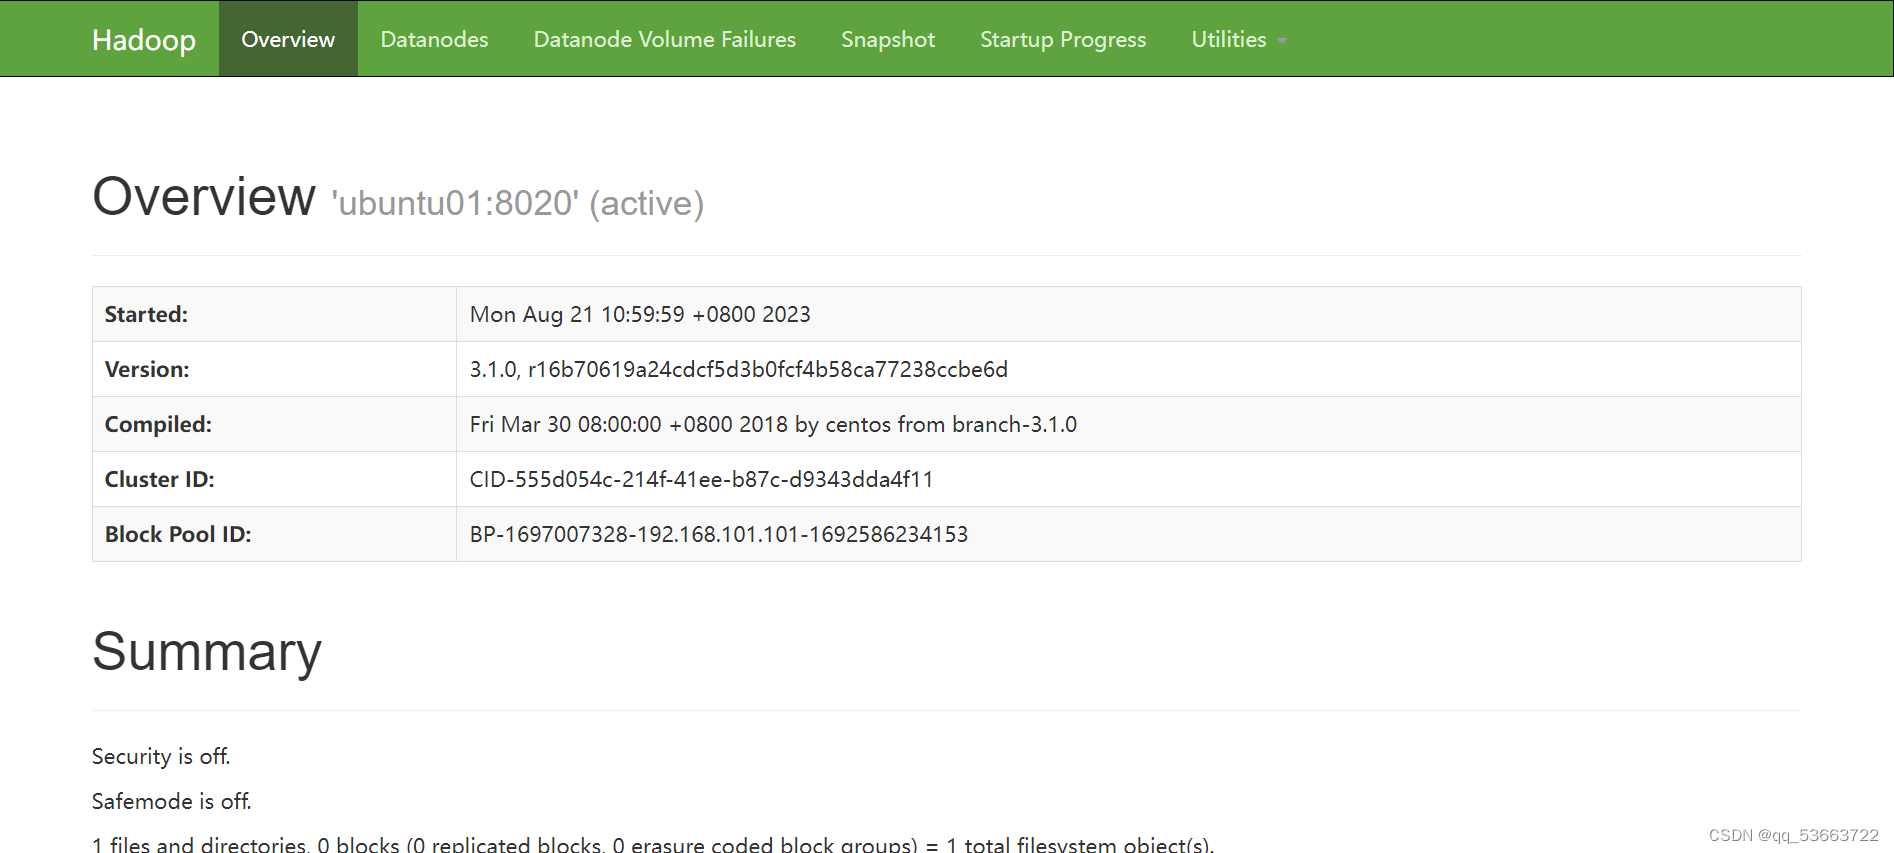This screenshot has width=1894, height=853.
Task: Click the 'Security is off.' text
Action: [161, 756]
